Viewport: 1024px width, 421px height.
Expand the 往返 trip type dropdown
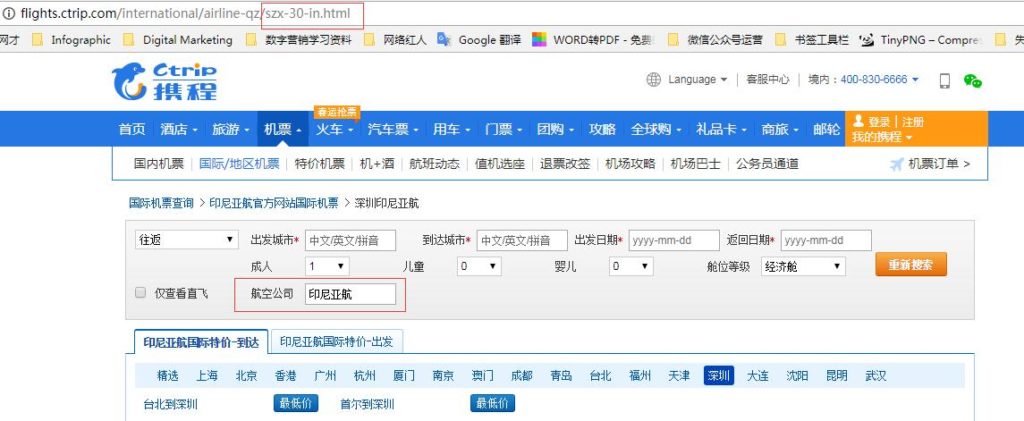tap(187, 240)
